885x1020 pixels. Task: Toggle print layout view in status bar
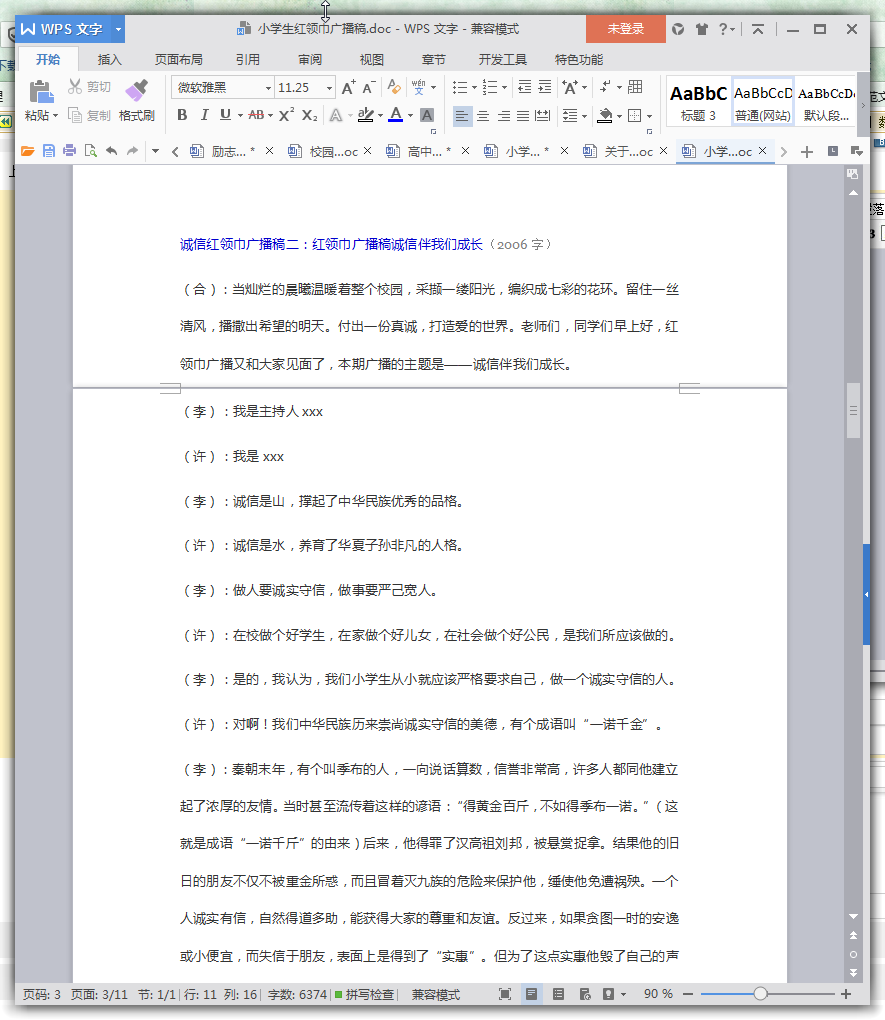tap(532, 994)
